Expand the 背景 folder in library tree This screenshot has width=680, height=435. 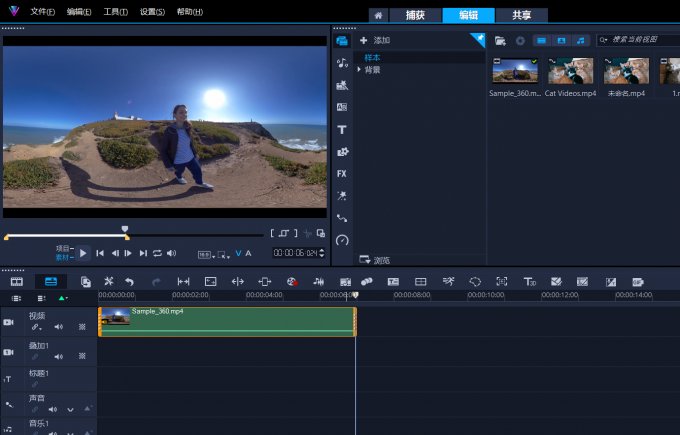[x=359, y=70]
